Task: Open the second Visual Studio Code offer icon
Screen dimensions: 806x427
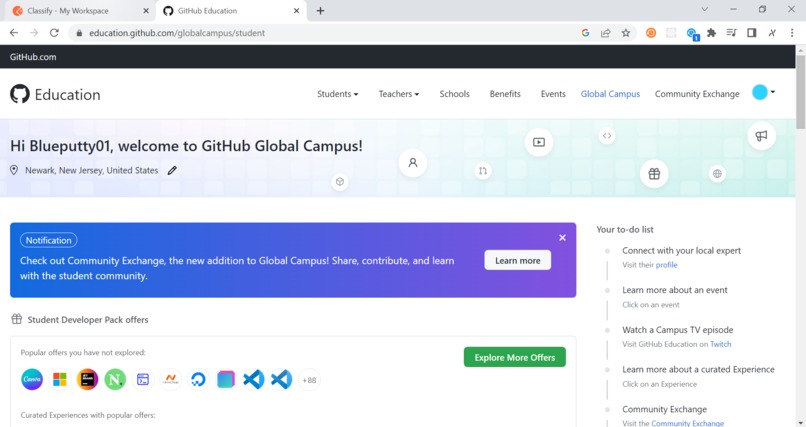Action: tap(282, 380)
